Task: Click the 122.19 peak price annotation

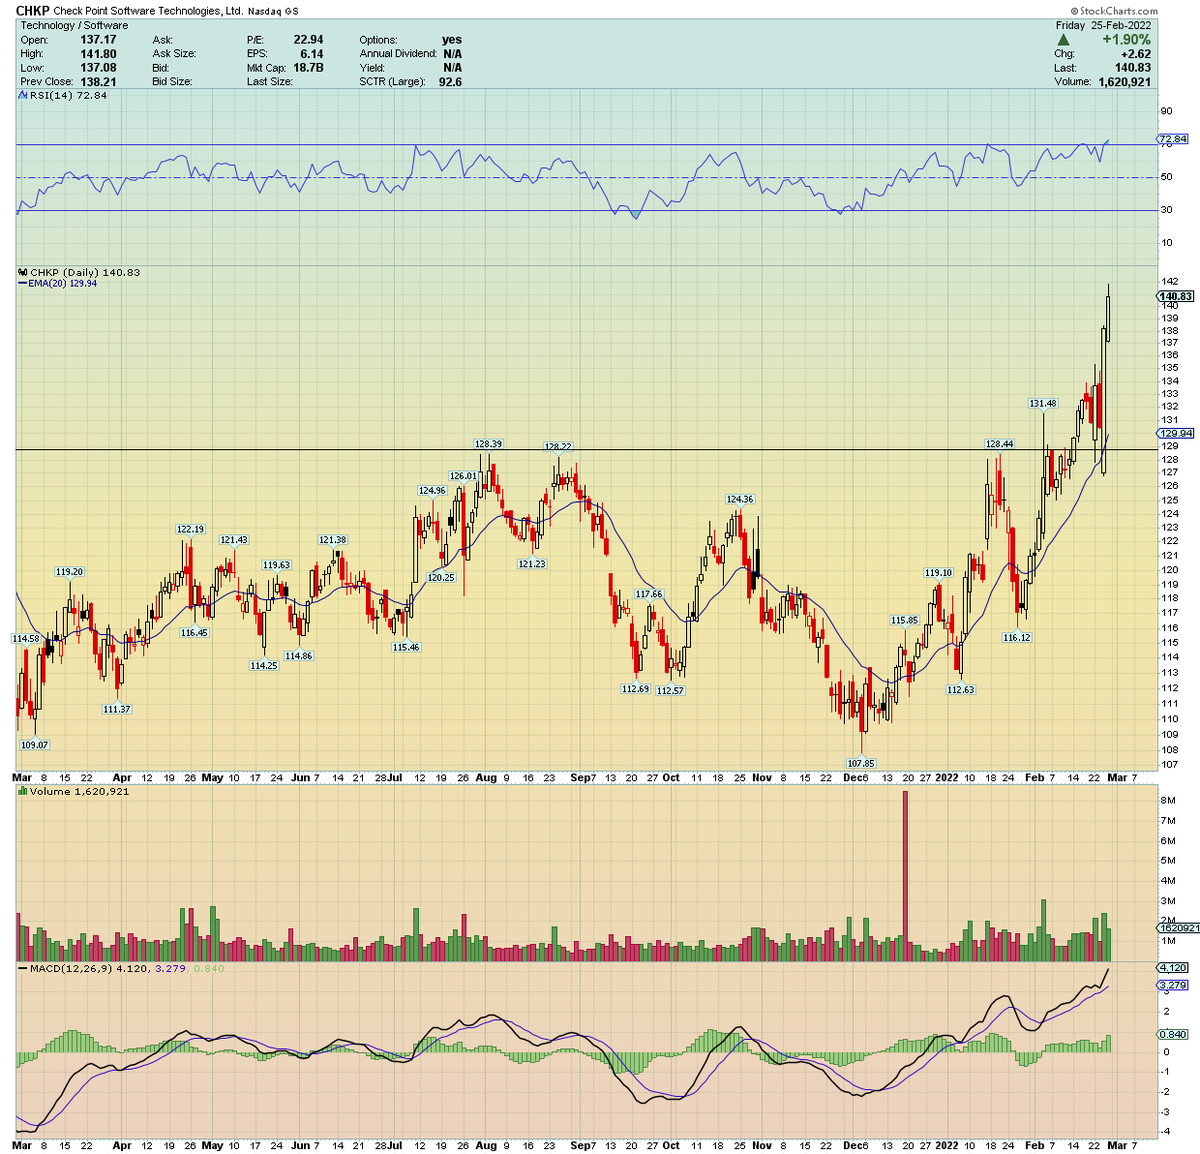Action: point(190,529)
